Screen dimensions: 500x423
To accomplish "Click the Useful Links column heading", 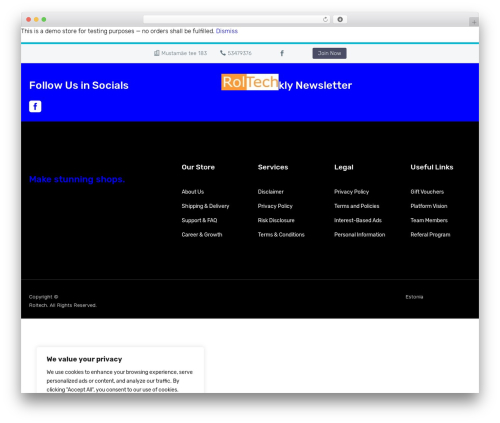I will (432, 167).
